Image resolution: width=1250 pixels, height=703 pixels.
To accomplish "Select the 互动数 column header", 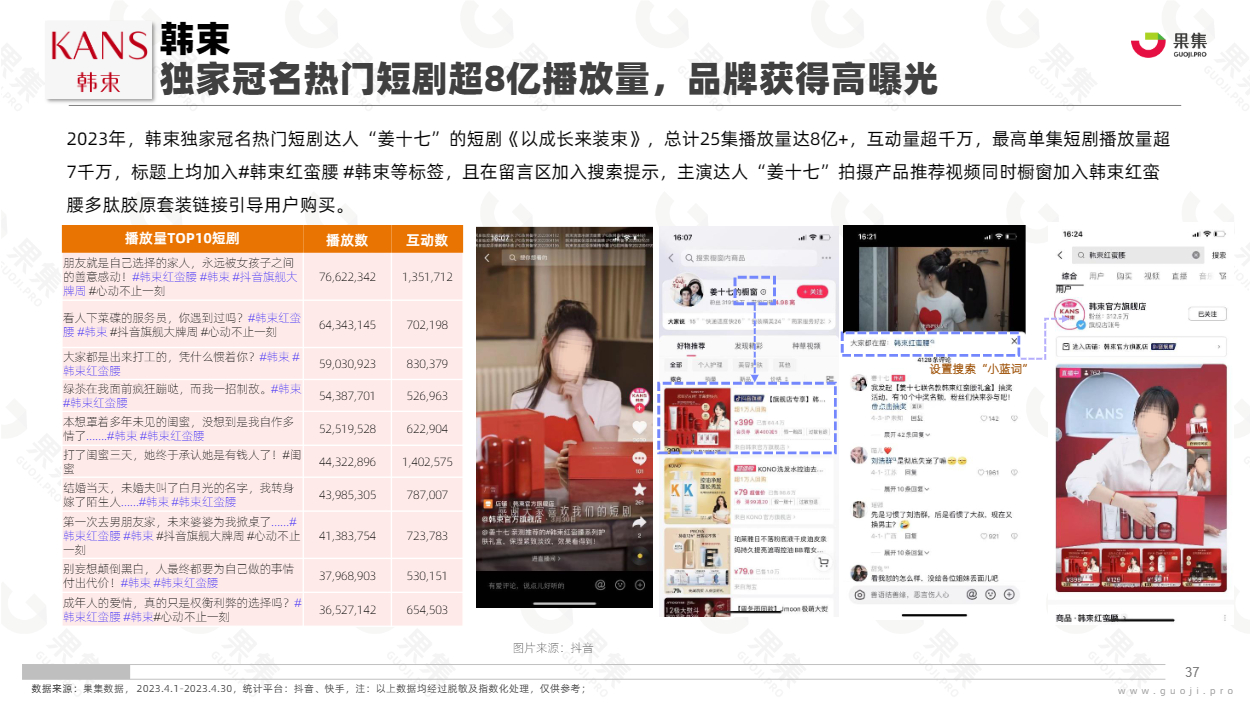I will pyautogui.click(x=427, y=239).
